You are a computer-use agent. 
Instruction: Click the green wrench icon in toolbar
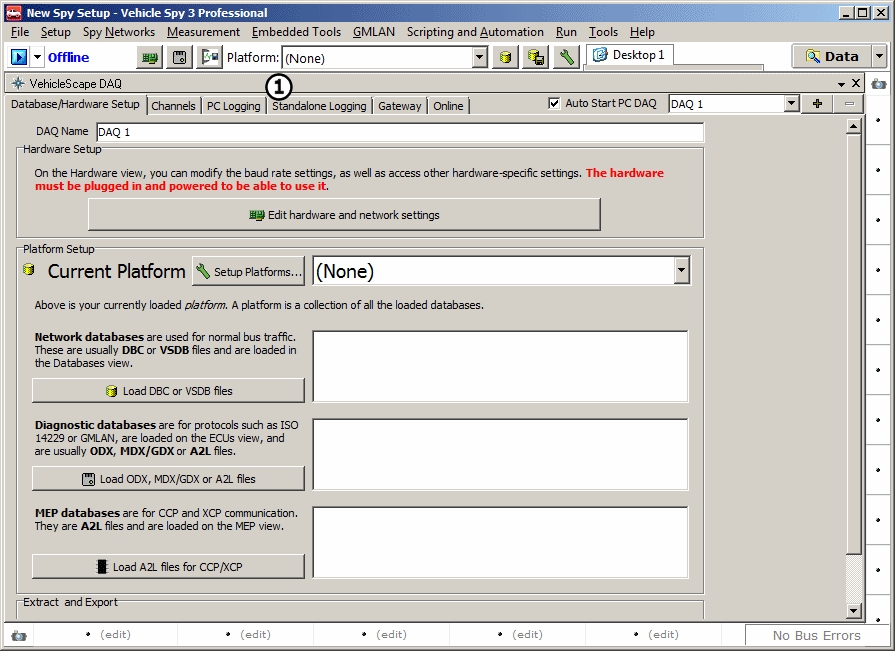[566, 57]
